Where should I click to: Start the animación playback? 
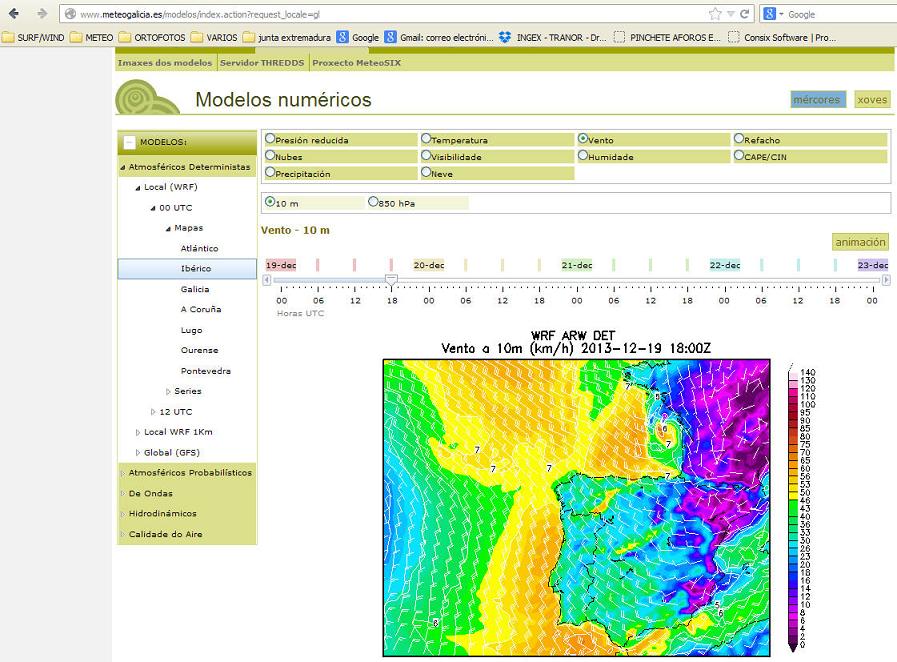pos(860,242)
